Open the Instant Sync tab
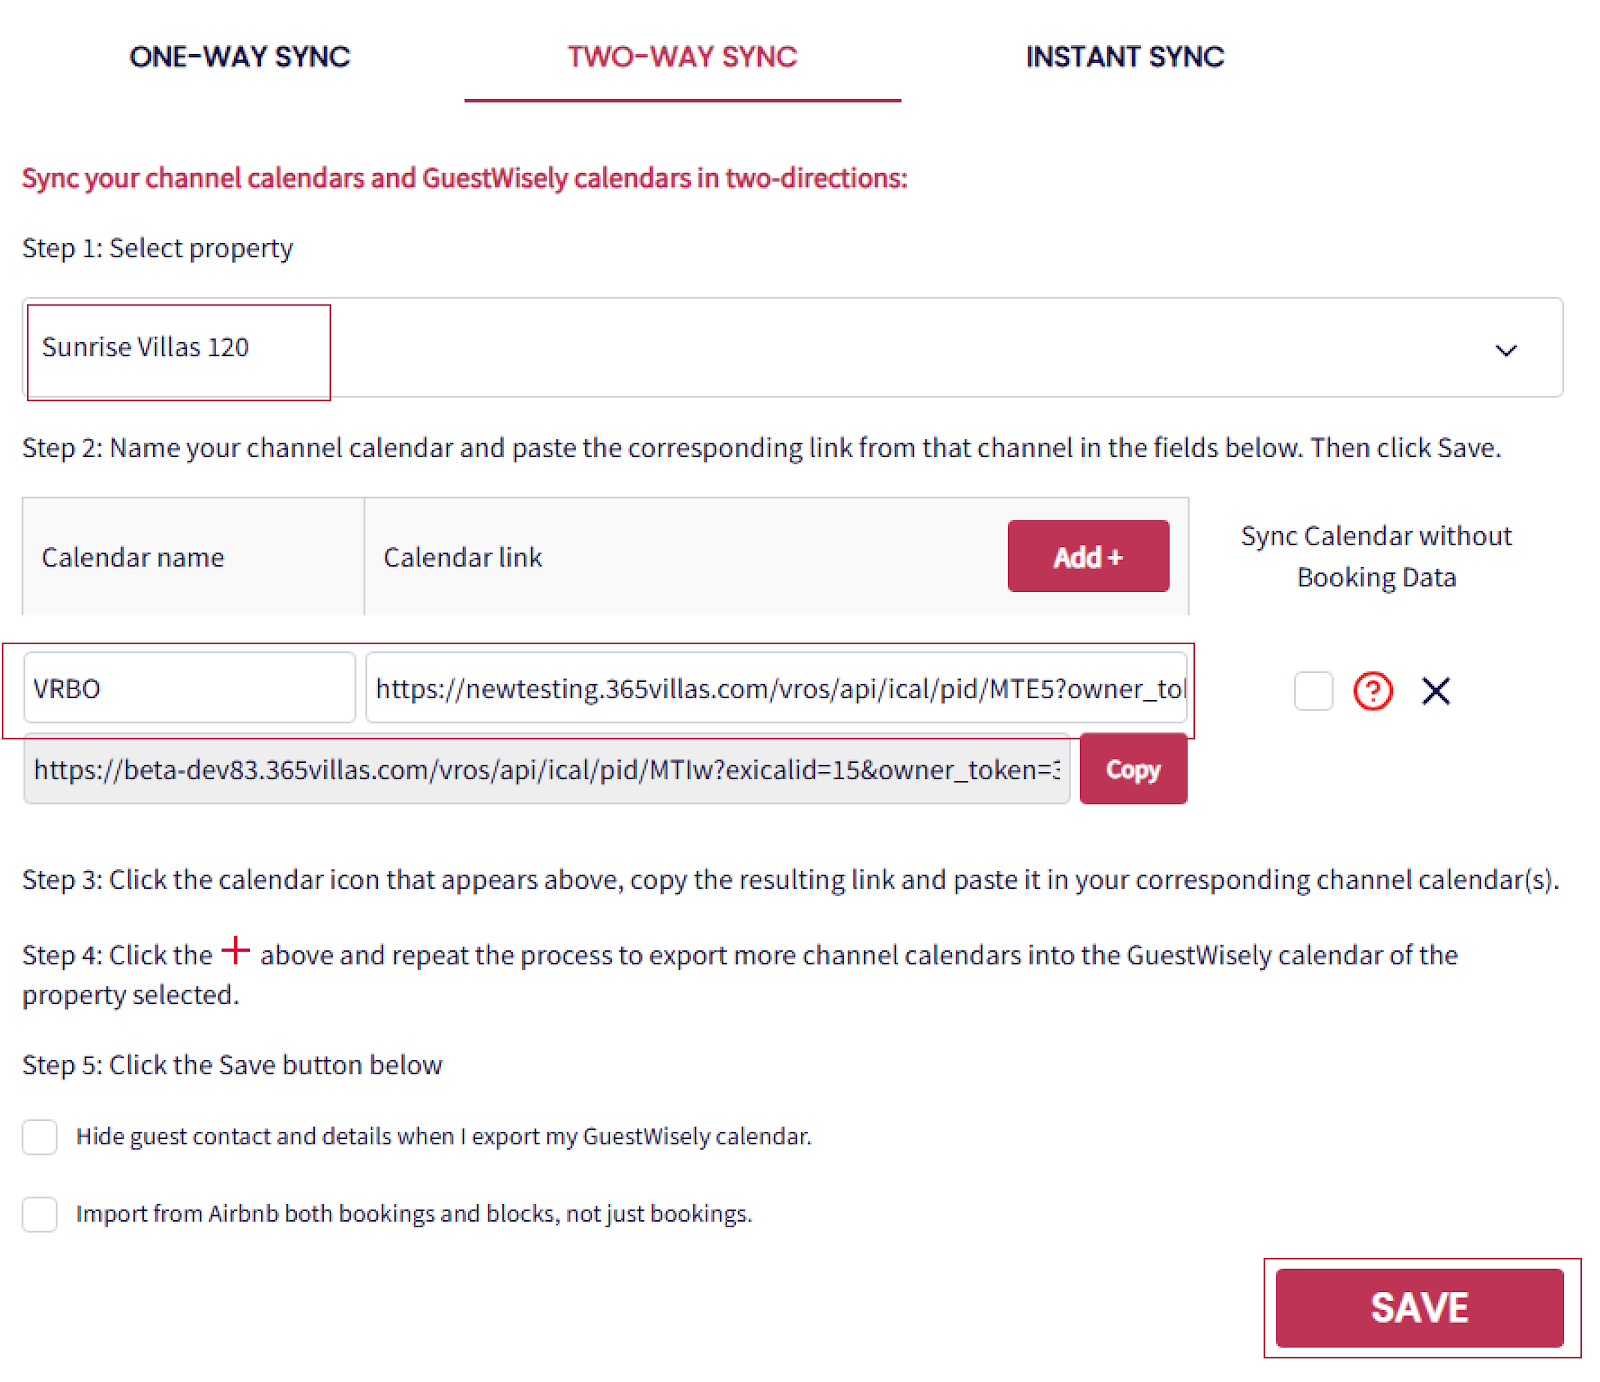1600x1382 pixels. (x=1124, y=57)
